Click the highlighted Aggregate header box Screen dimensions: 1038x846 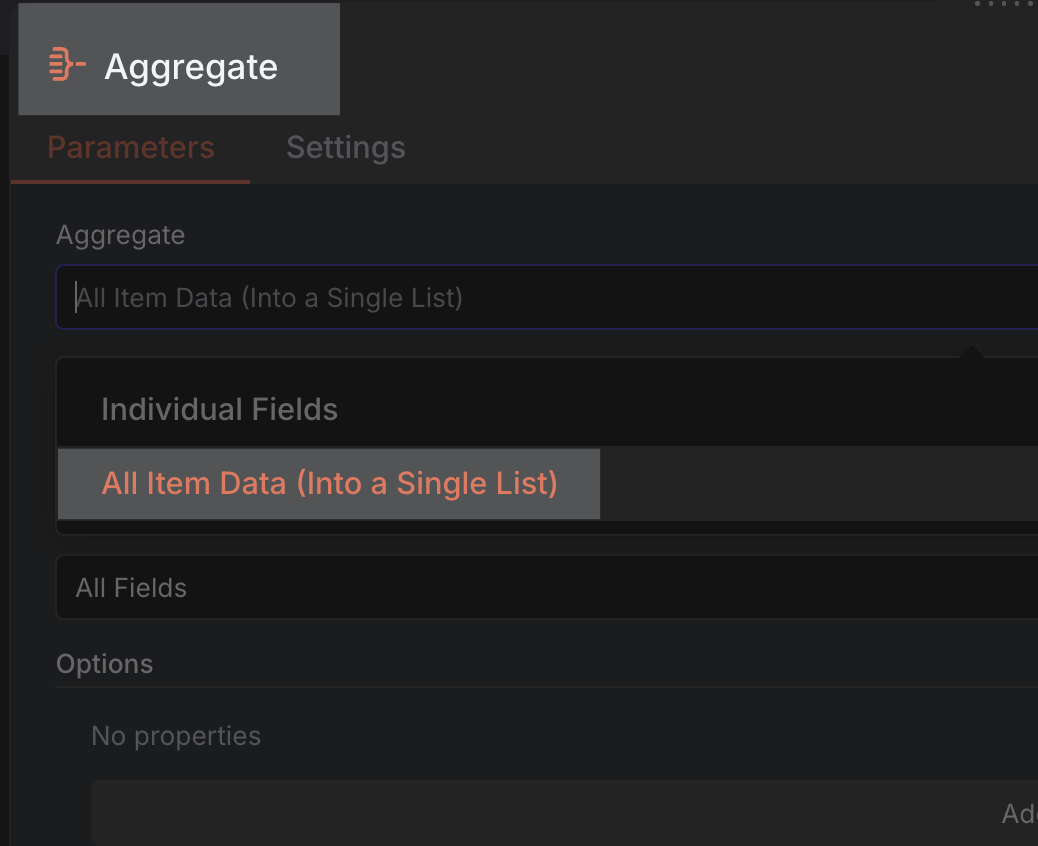(179, 59)
